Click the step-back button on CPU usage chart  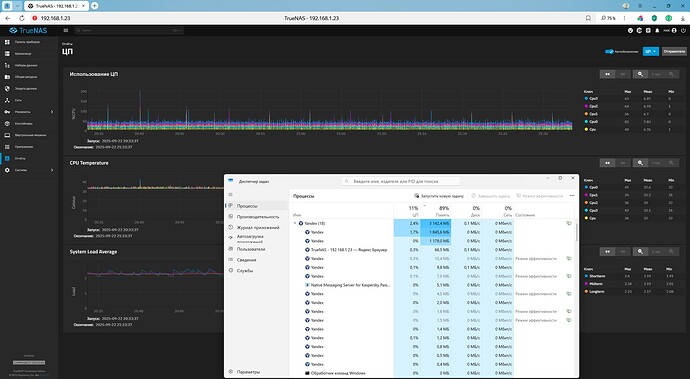(x=607, y=74)
